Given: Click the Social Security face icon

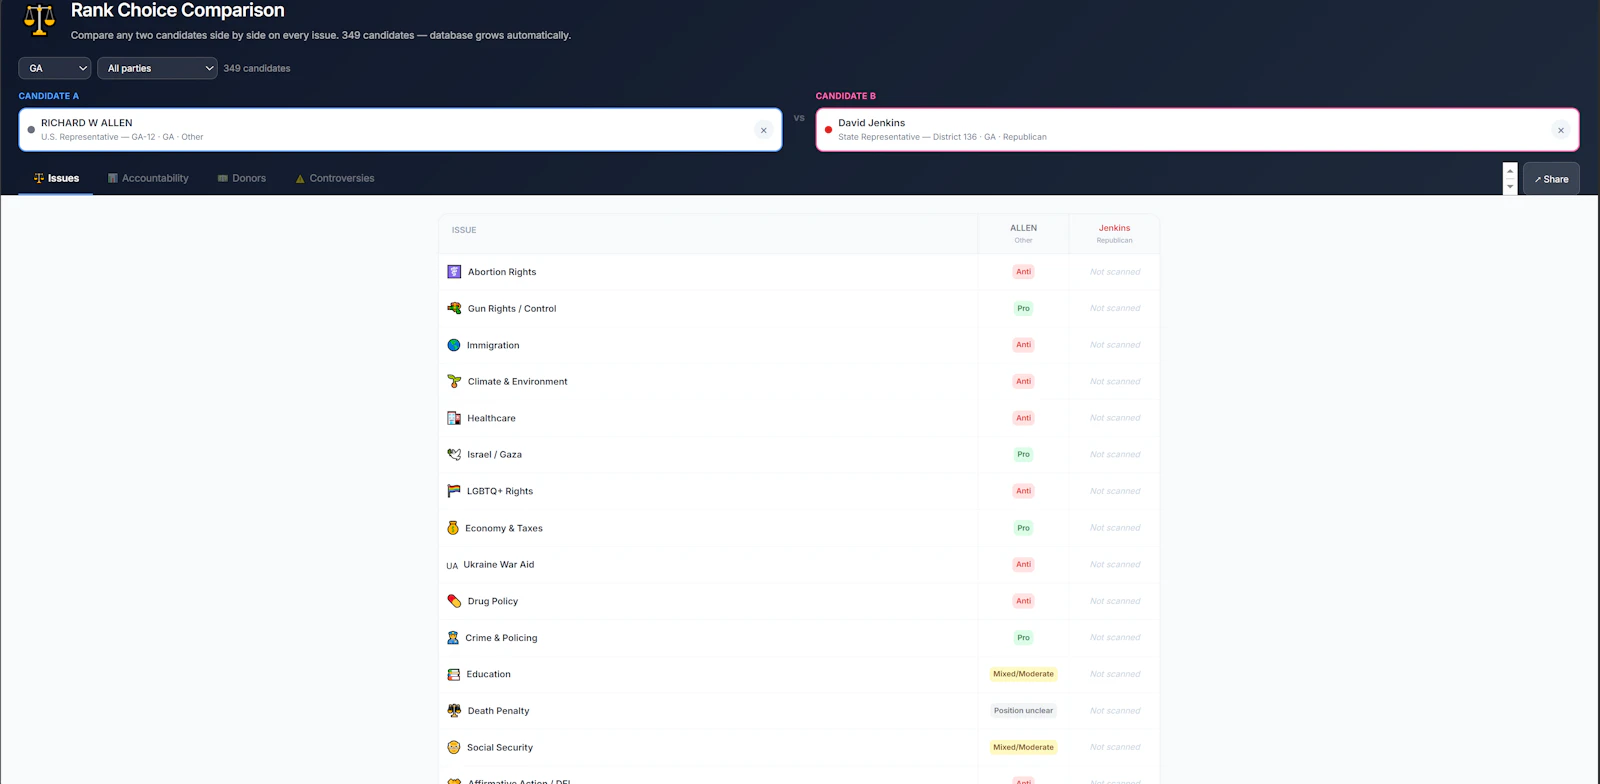Looking at the screenshot, I should click(454, 747).
